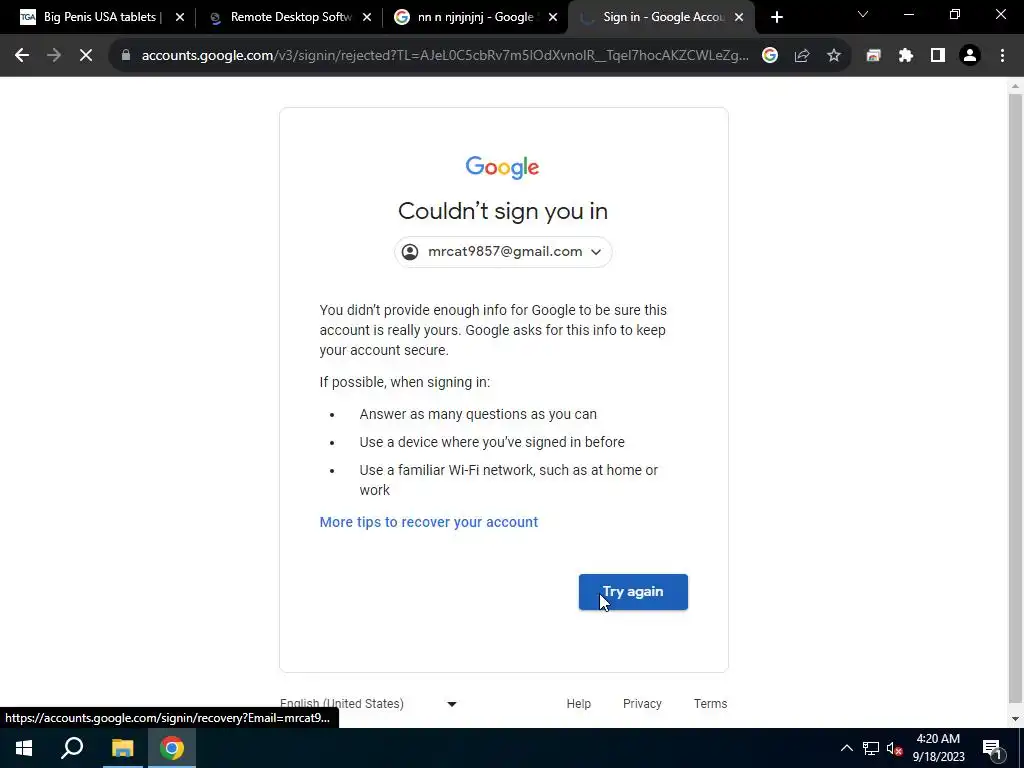Click text Use a device where you've signed in before
The width and height of the screenshot is (1024, 768).
[x=492, y=443]
